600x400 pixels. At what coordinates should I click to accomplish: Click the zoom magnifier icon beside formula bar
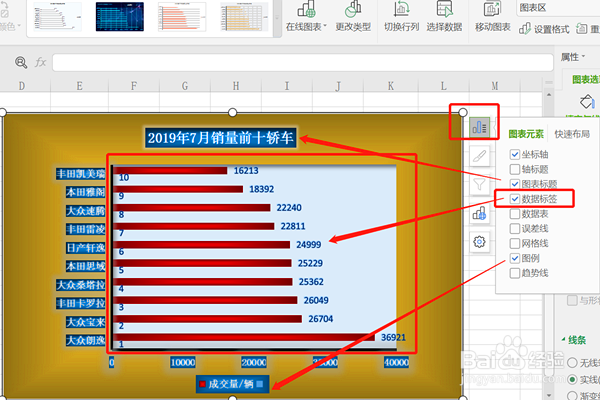(x=21, y=62)
